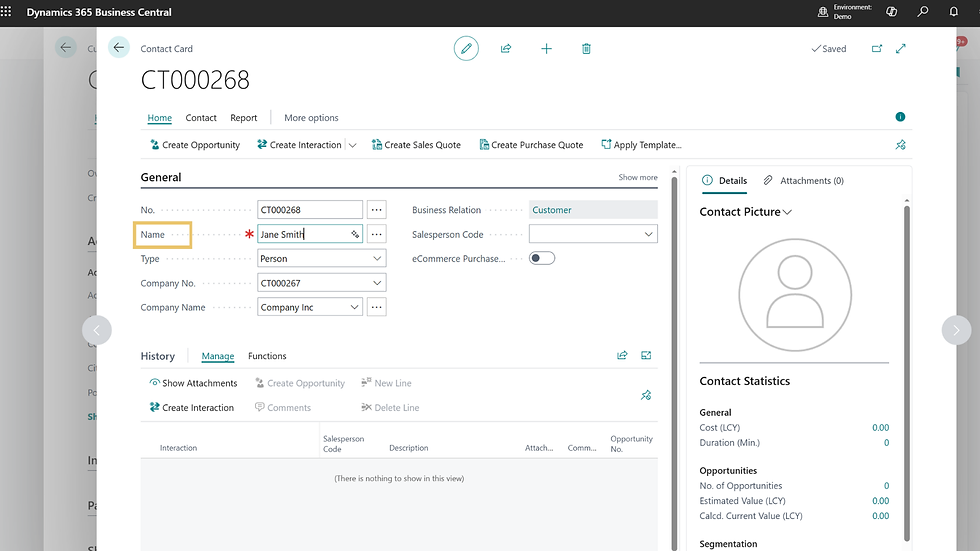
Task: Open the search magnifier in the top bar
Action: (922, 12)
